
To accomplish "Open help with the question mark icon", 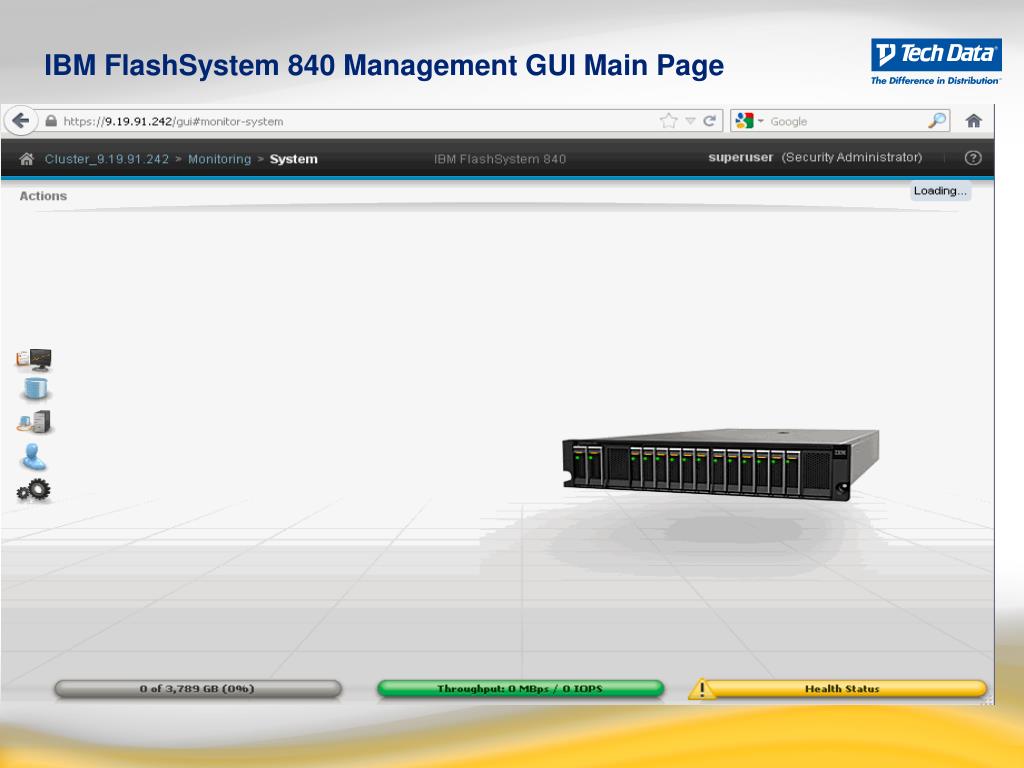I will coord(972,157).
